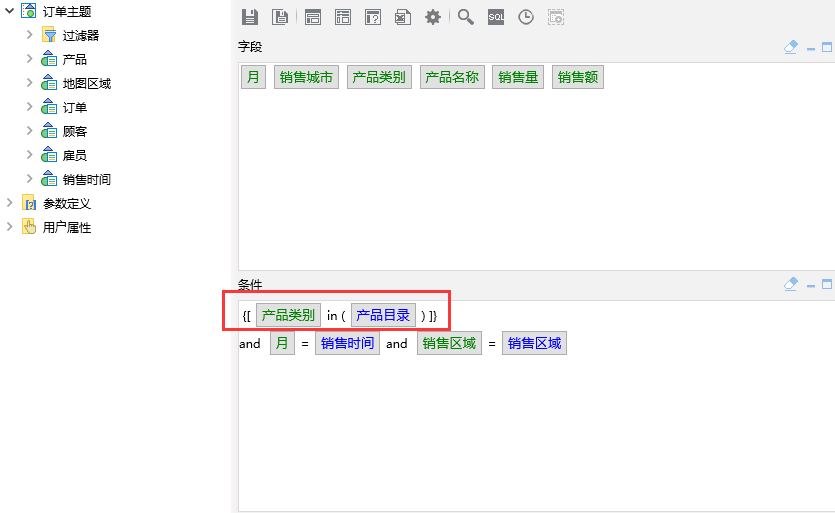Click the green 销售区域 field chip

(449, 343)
